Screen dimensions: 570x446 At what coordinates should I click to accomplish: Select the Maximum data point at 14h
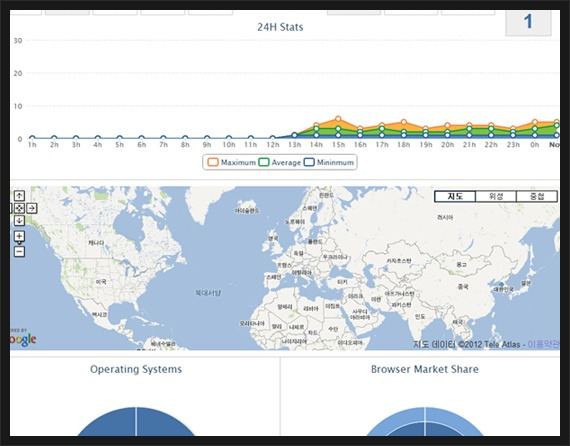pos(316,125)
